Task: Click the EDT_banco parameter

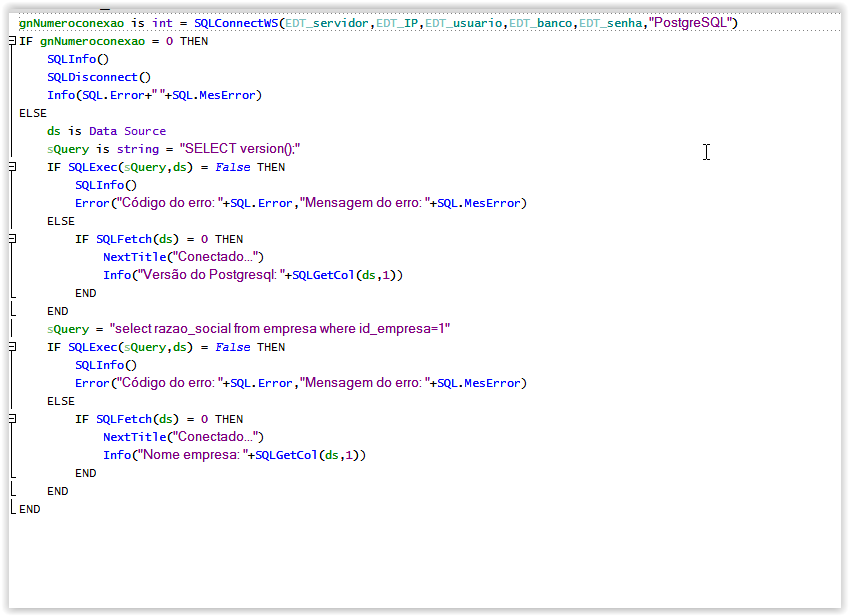Action: (540, 23)
